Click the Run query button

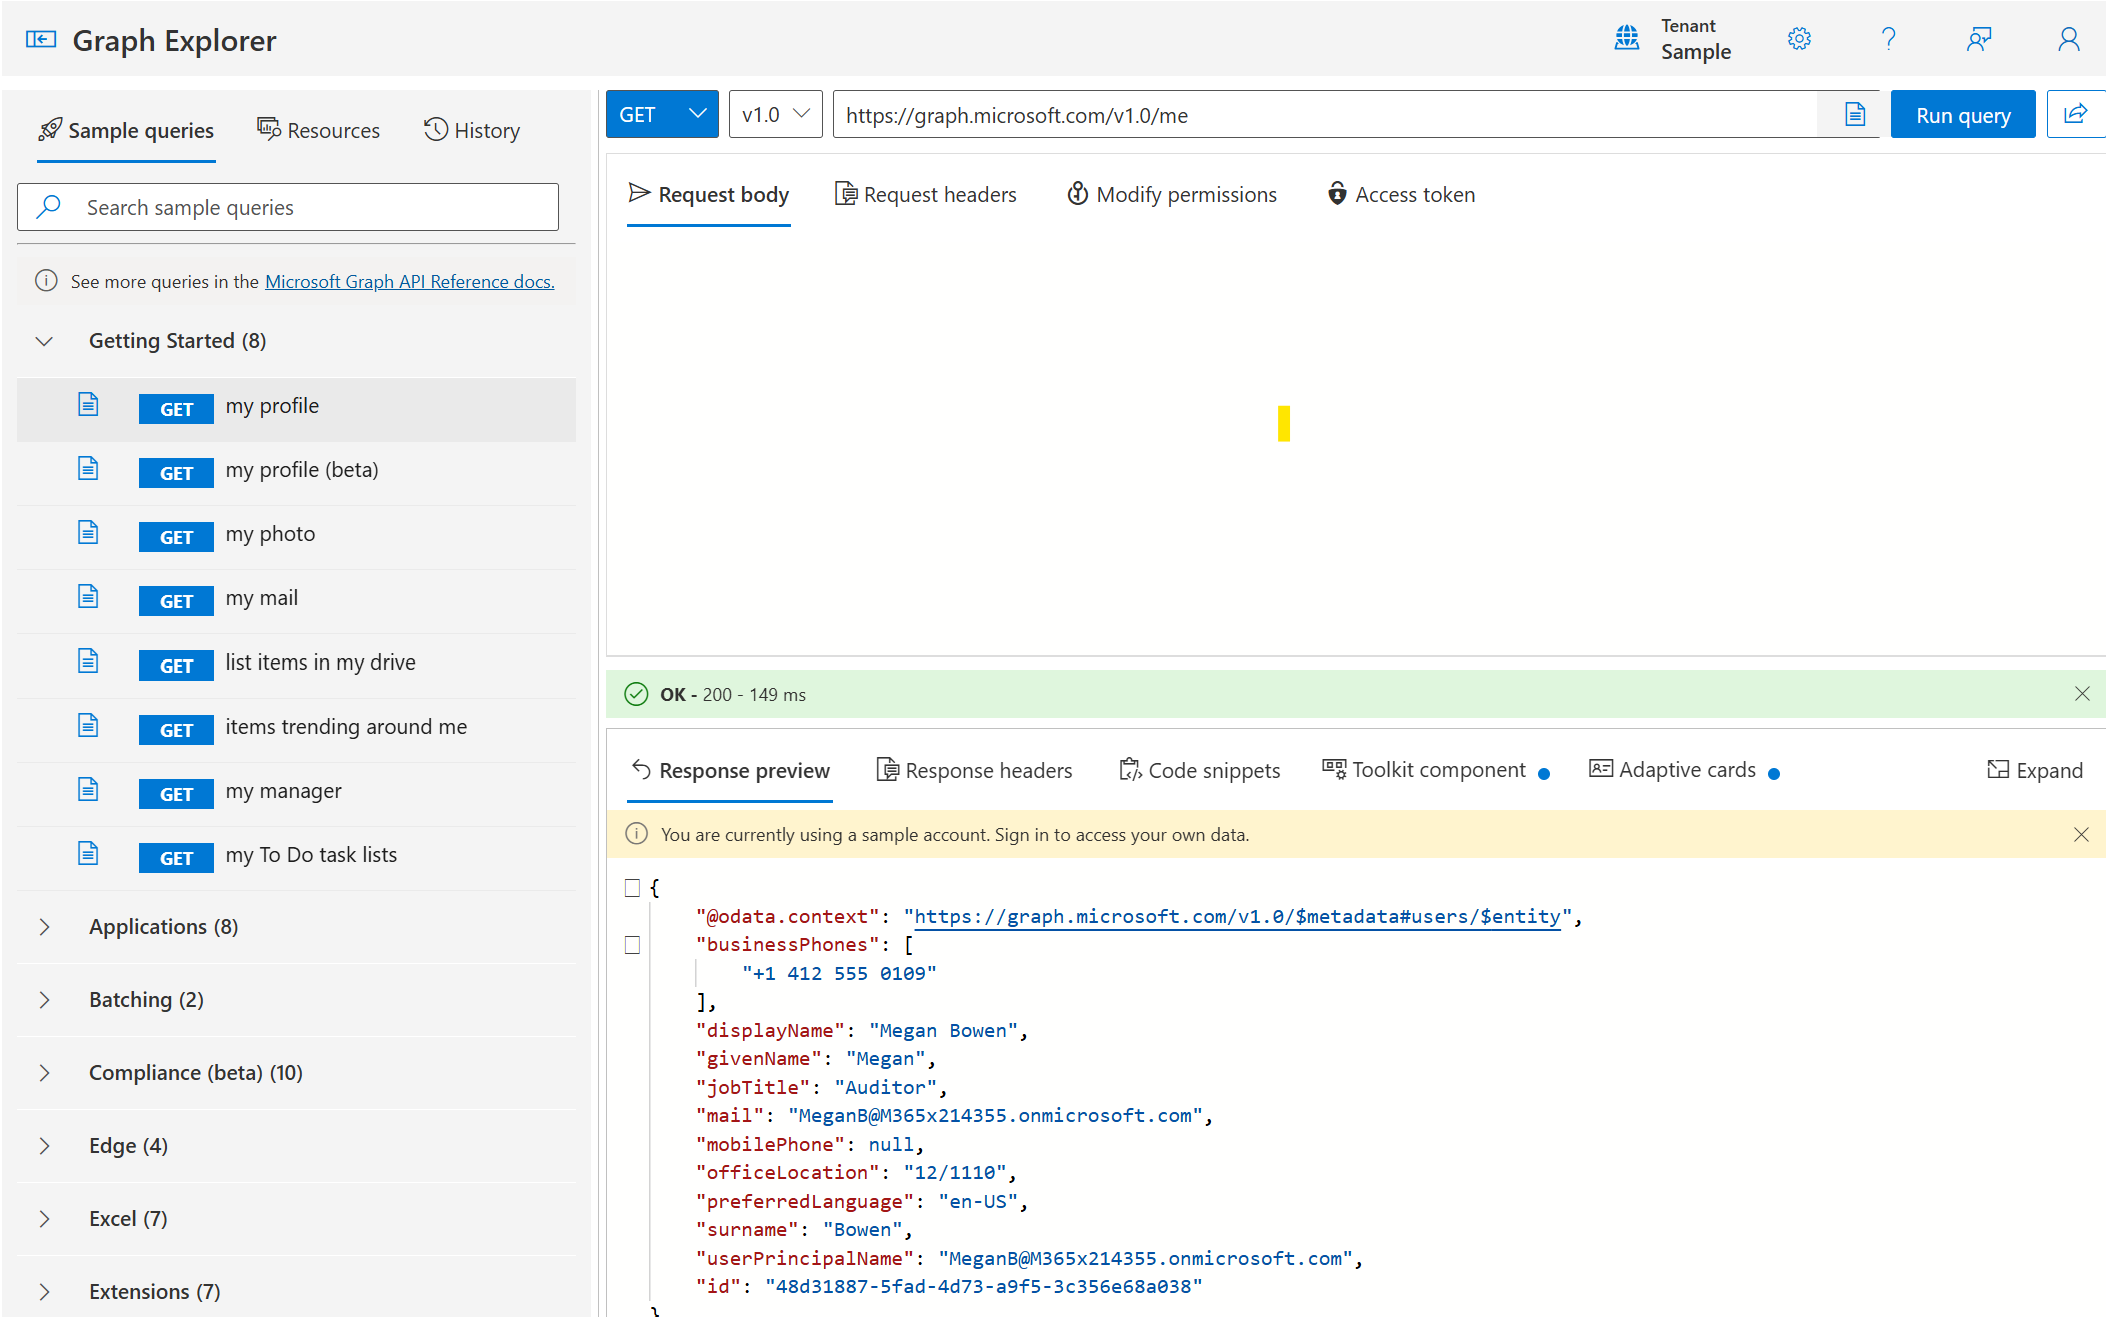1963,115
